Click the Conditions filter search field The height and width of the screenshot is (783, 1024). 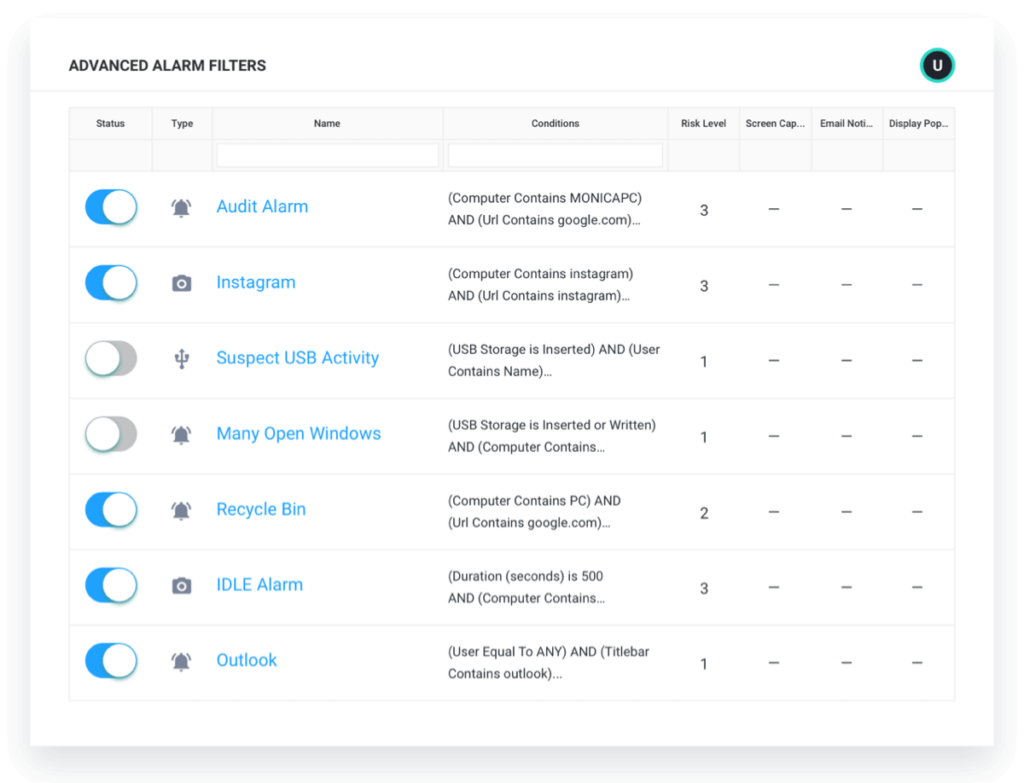tap(555, 155)
